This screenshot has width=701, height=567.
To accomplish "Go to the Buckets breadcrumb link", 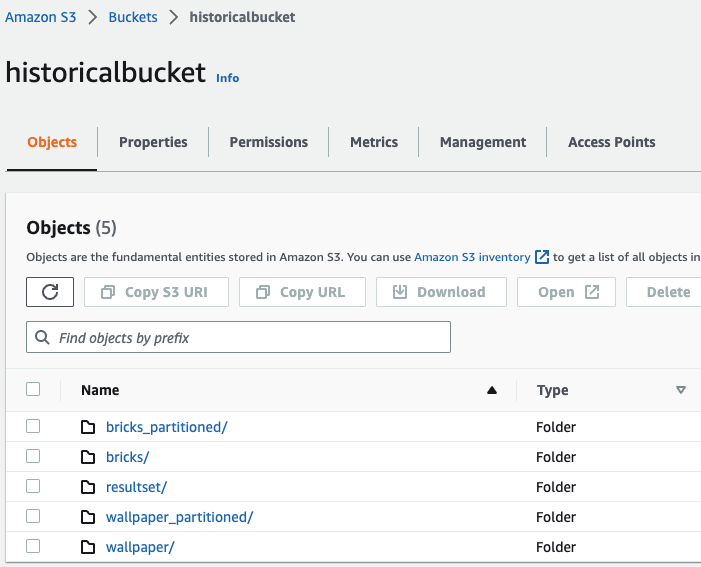I will [x=133, y=17].
